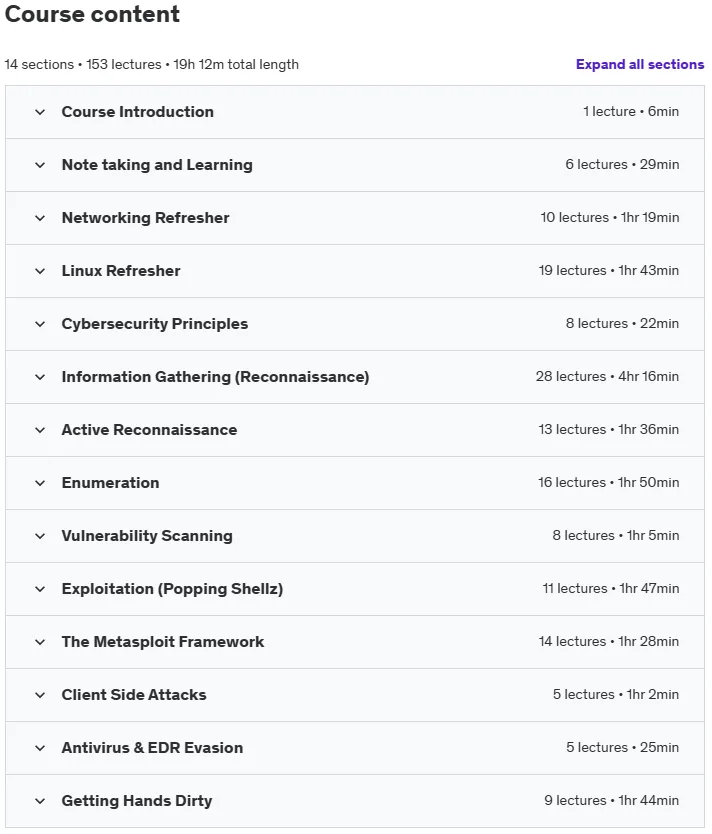Expand Antivirus & EDR Evasion chevron
Image resolution: width=712 pixels, height=834 pixels.
40,748
